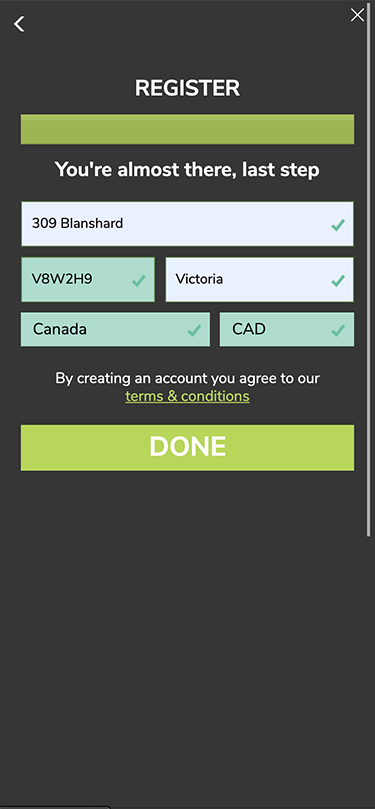Image resolution: width=375 pixels, height=809 pixels.
Task: Edit the V8W2H9 postal code field
Action: pos(88,280)
